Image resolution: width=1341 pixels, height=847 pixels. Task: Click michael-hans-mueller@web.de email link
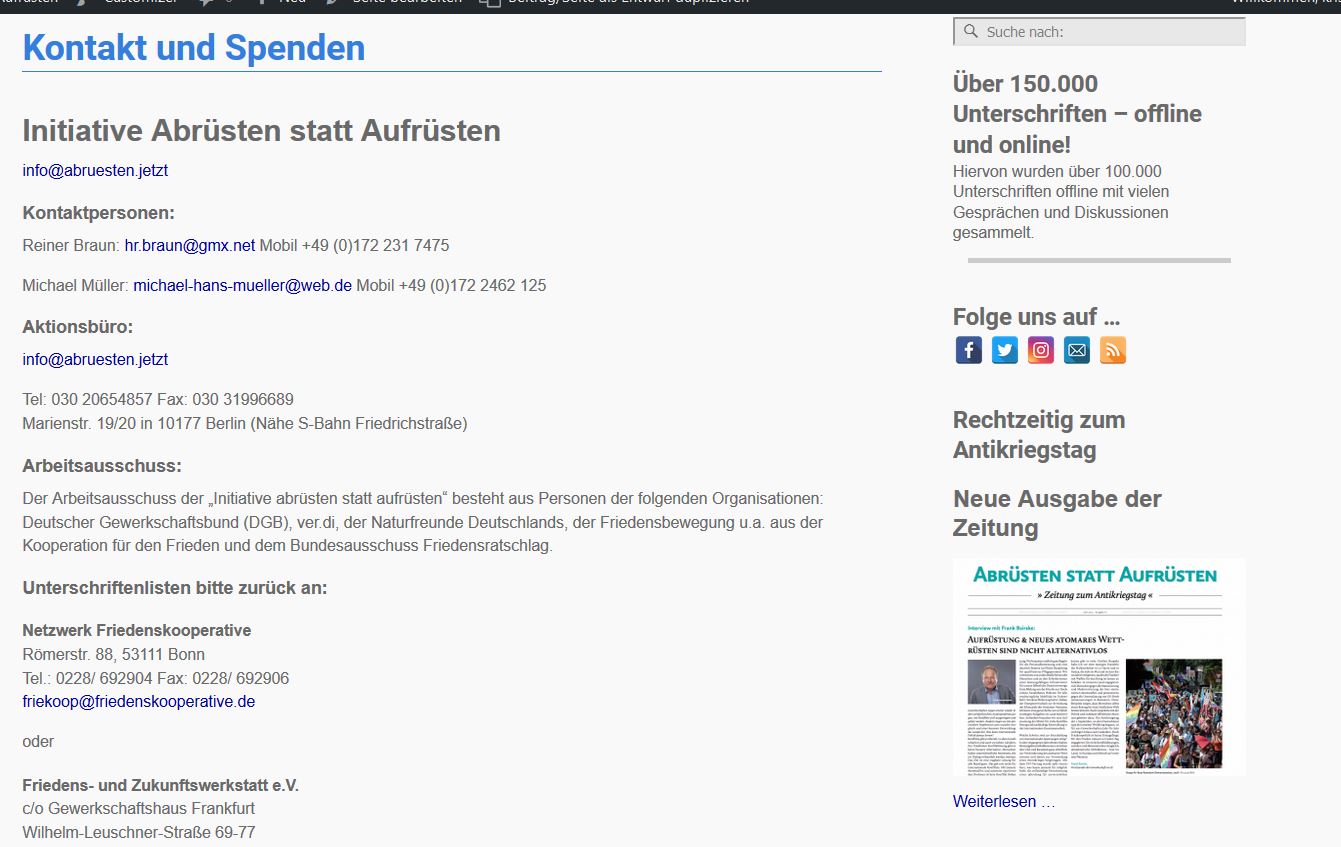[x=242, y=285]
